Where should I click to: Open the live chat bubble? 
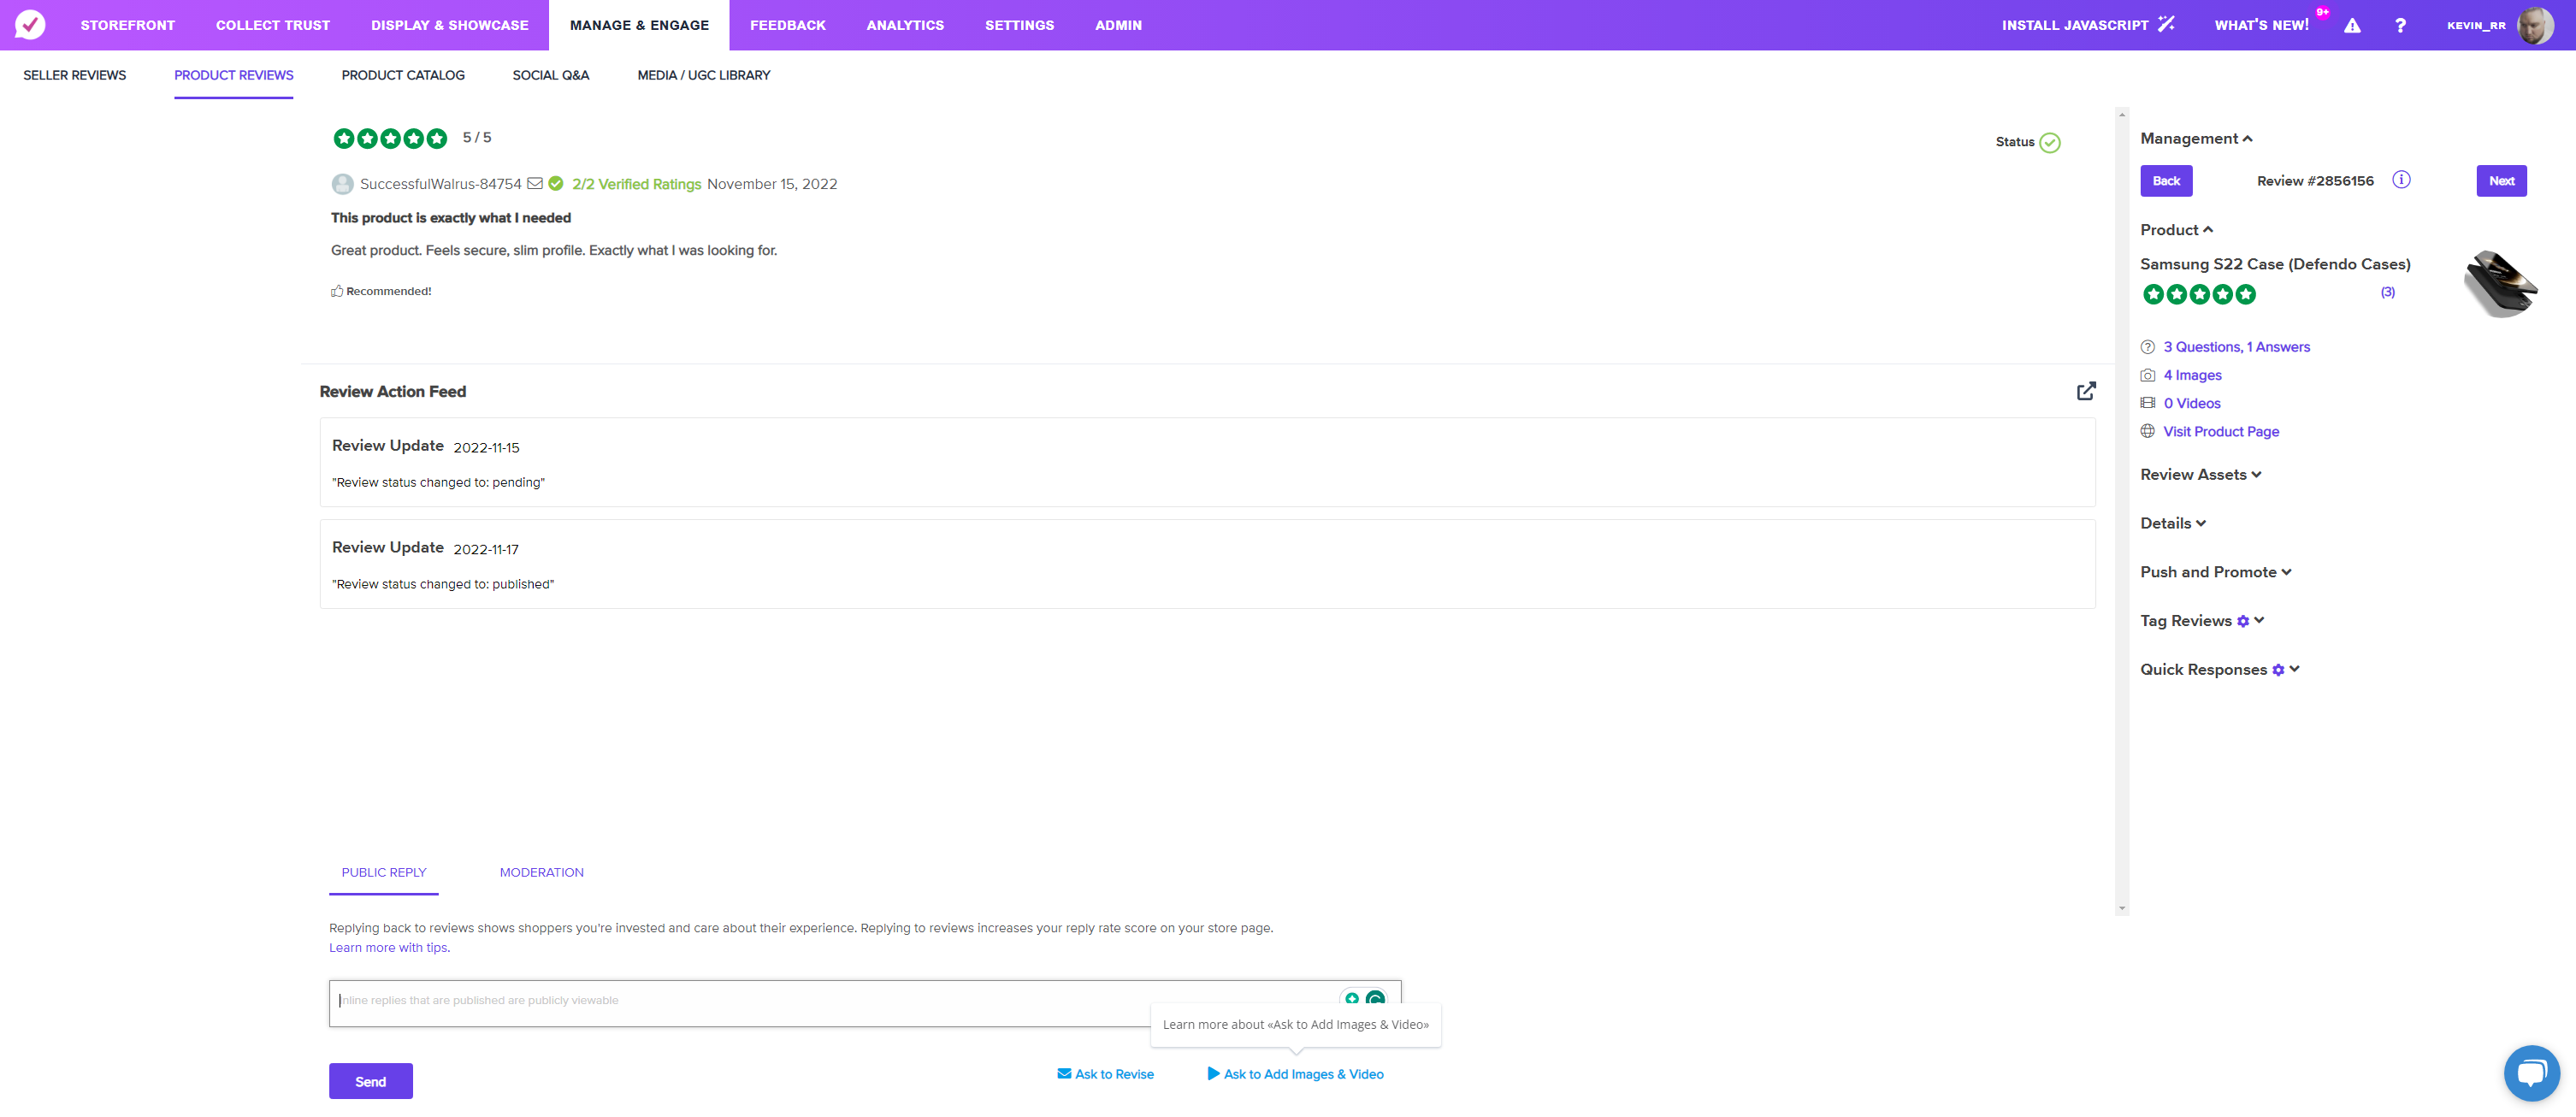2531,1073
